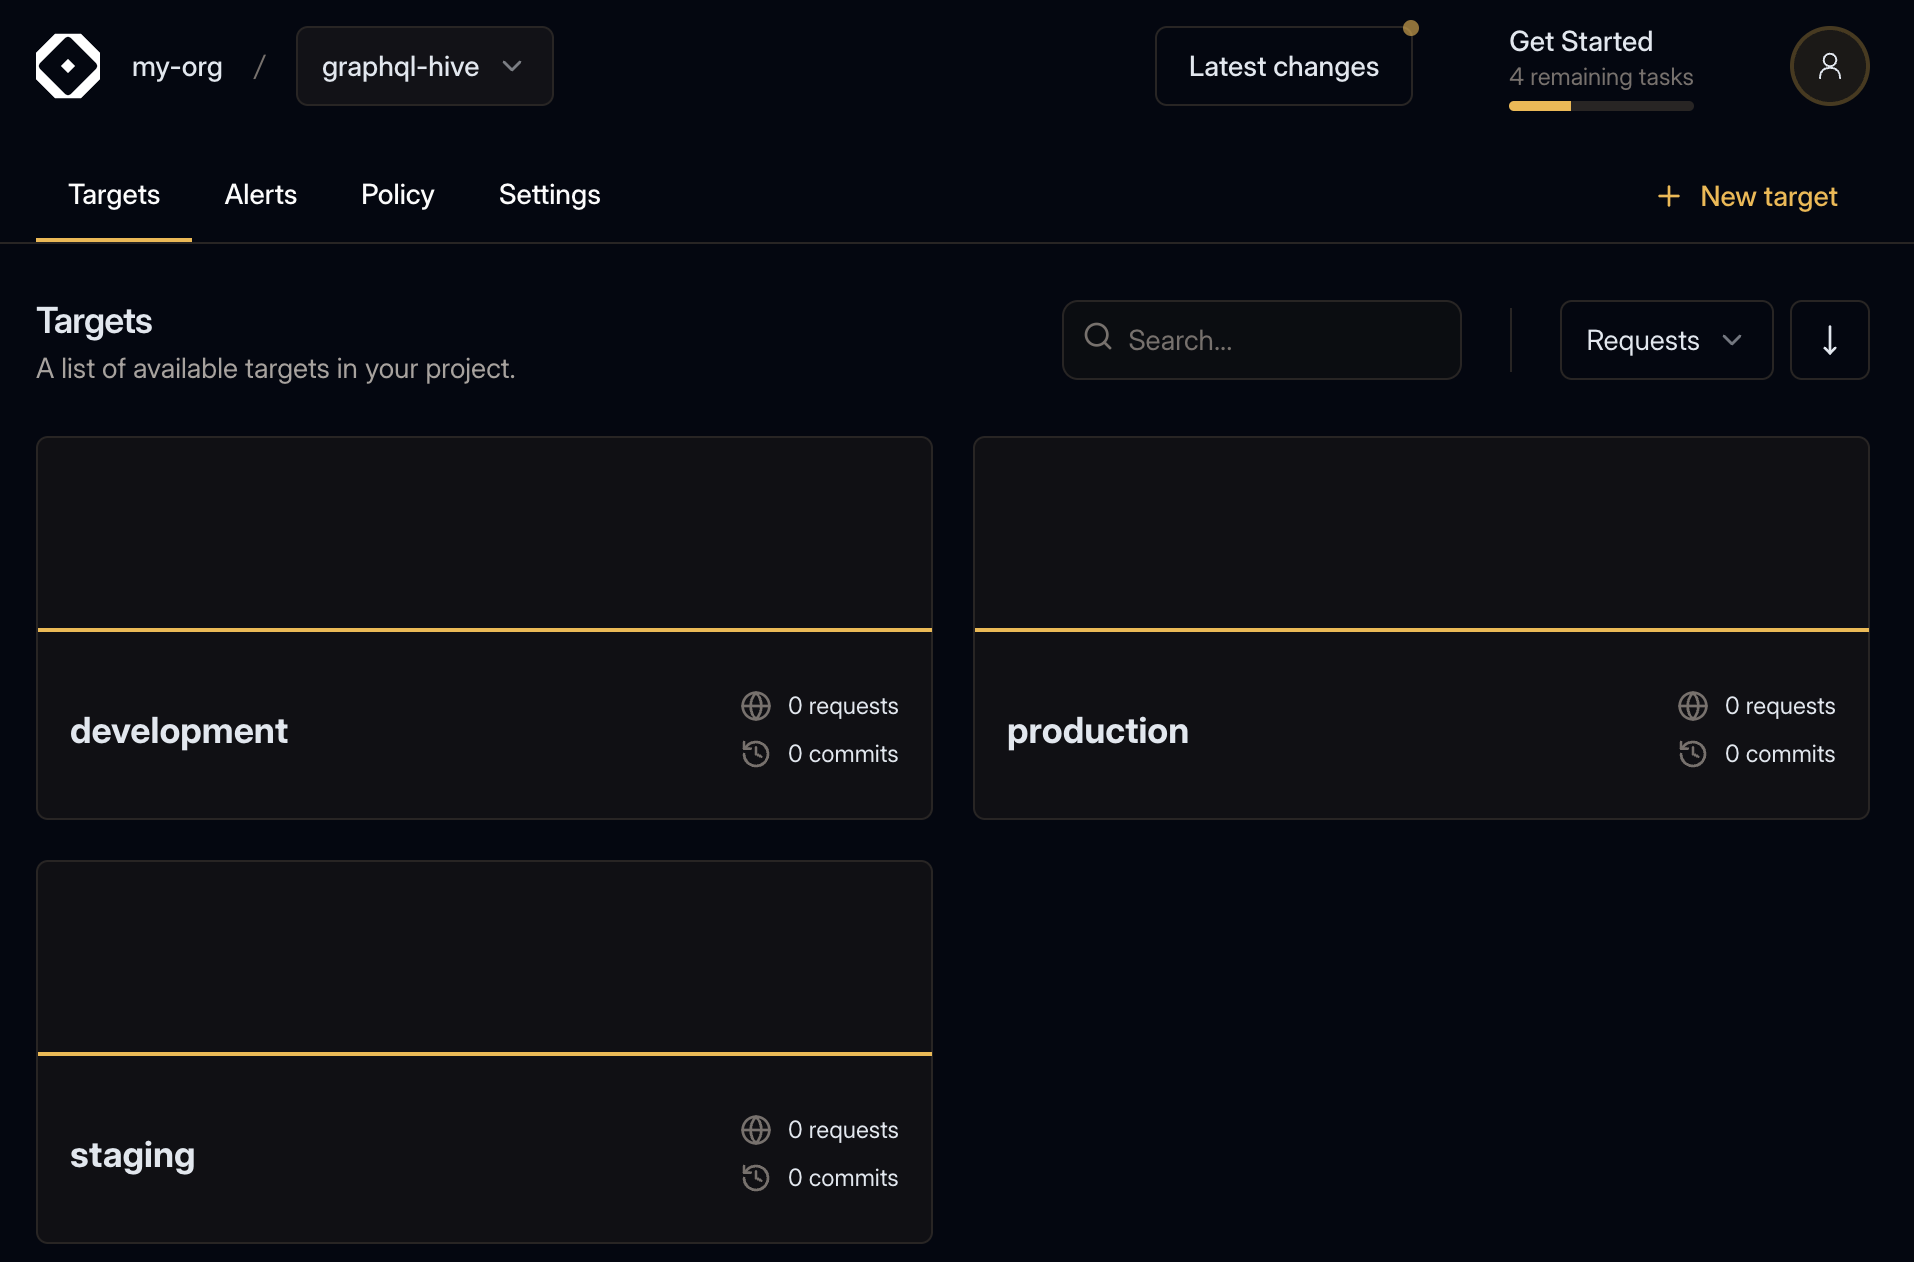Click the sort direction arrow button
This screenshot has height=1262, width=1914.
pos(1830,340)
